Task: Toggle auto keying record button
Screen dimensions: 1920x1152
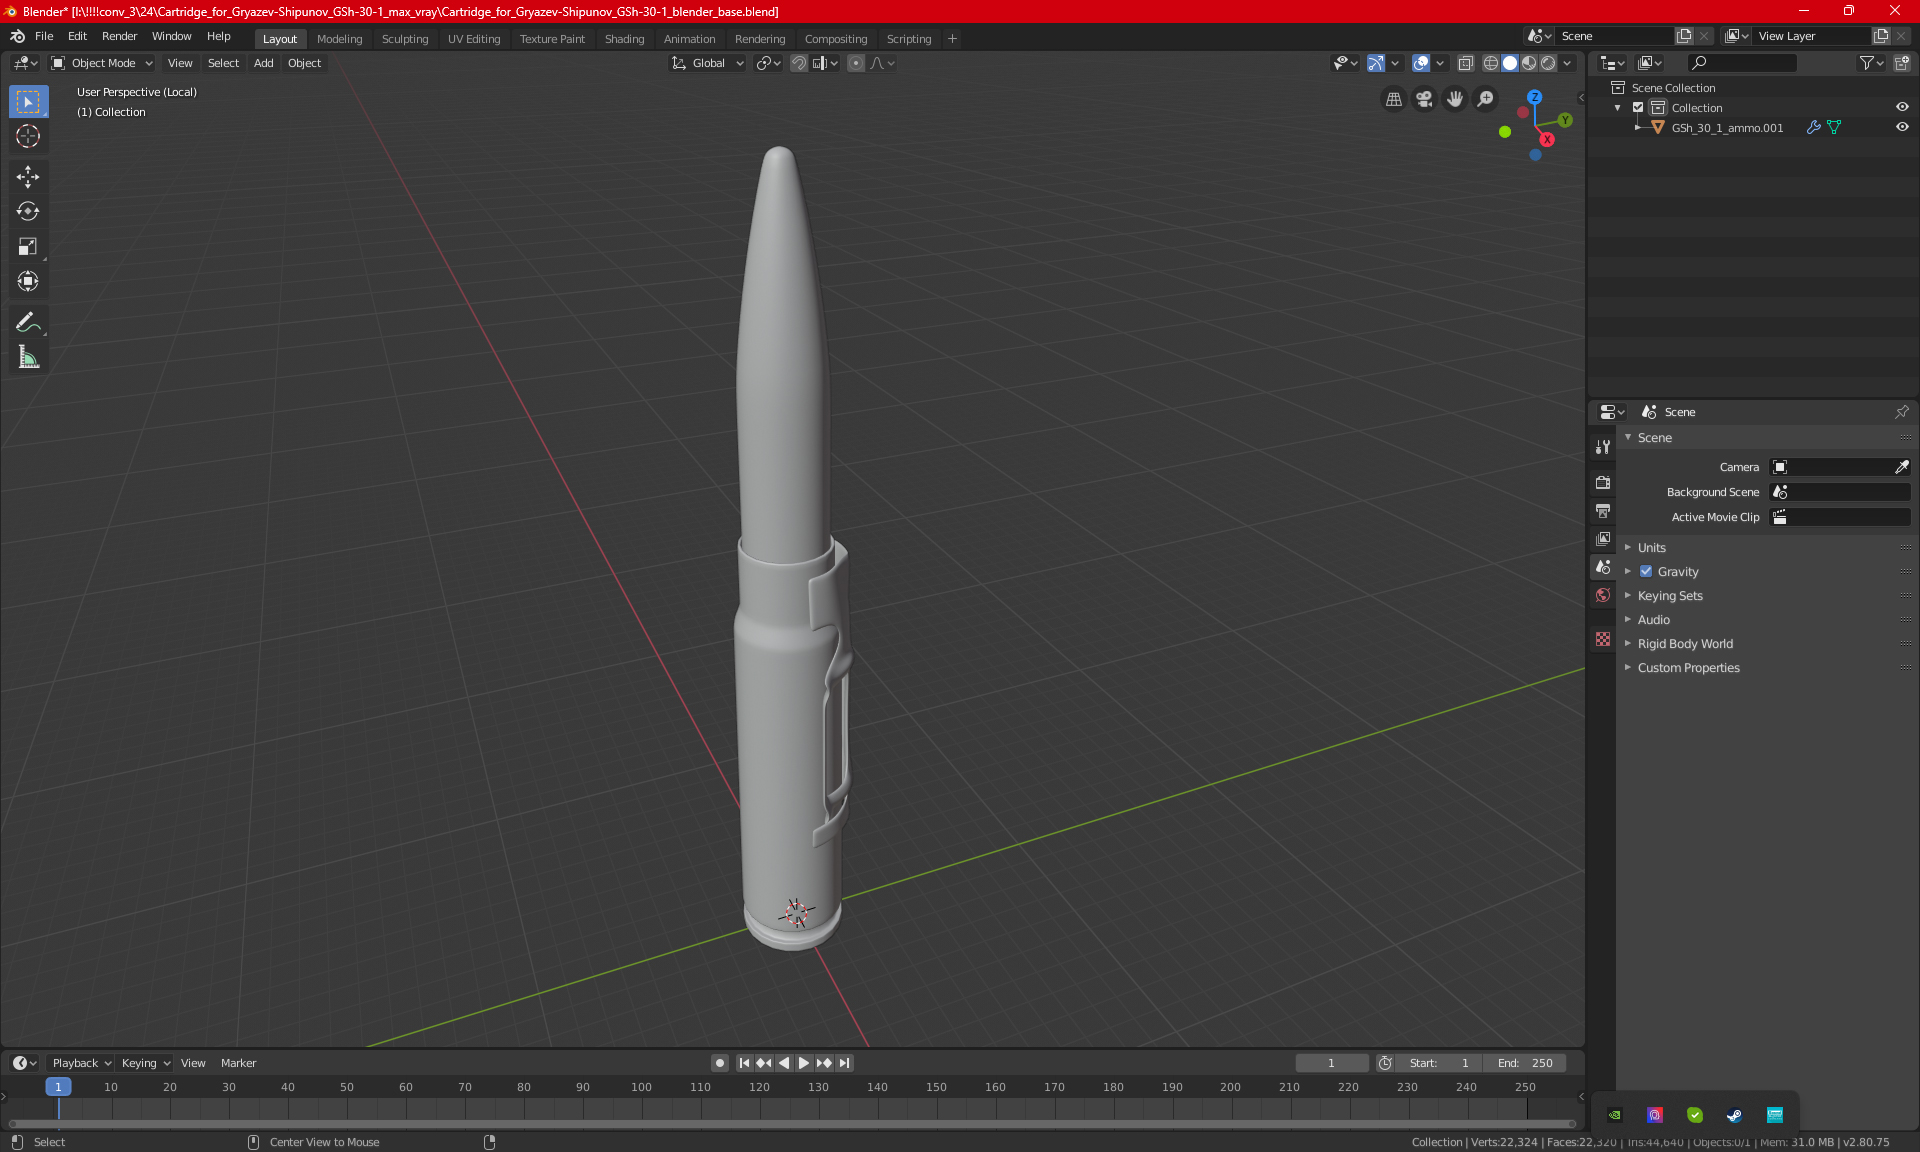Action: pyautogui.click(x=719, y=1063)
